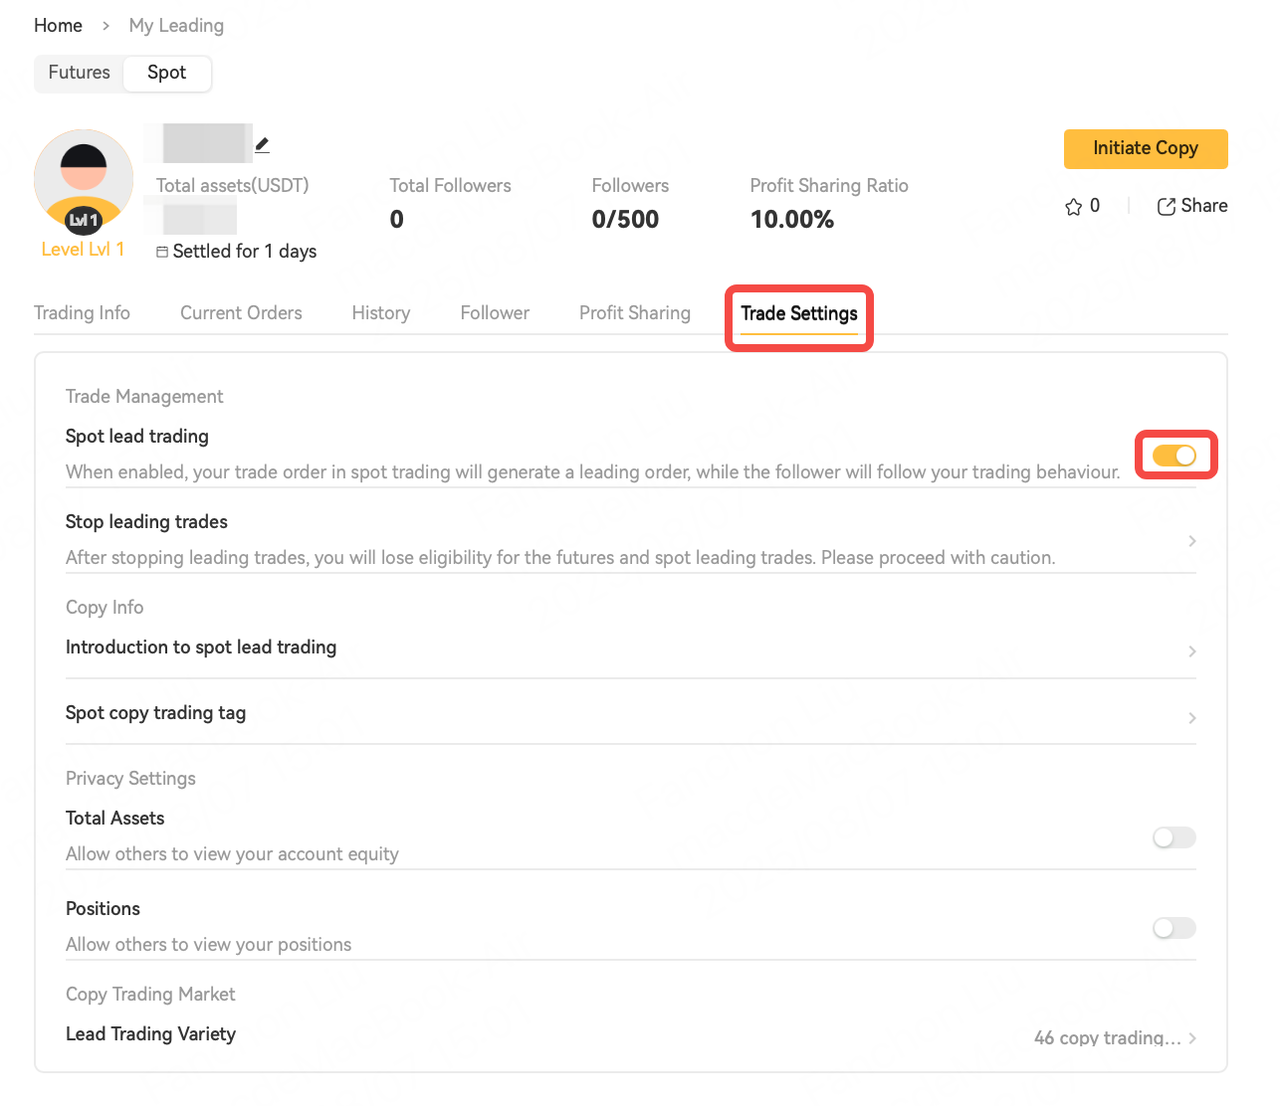Click the pencil edit nickname icon
This screenshot has width=1280, height=1106.
pos(262,145)
